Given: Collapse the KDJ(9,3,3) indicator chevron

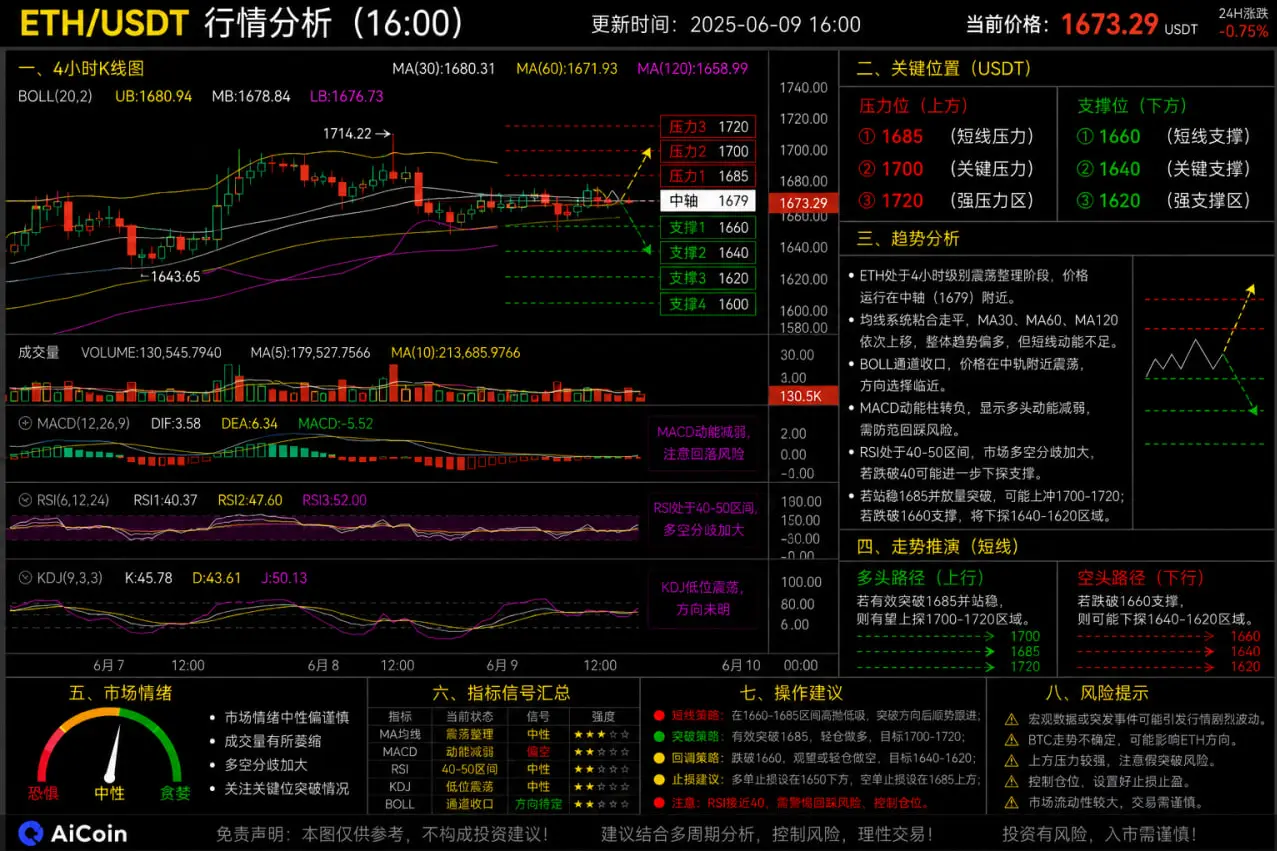Looking at the screenshot, I should (25, 577).
